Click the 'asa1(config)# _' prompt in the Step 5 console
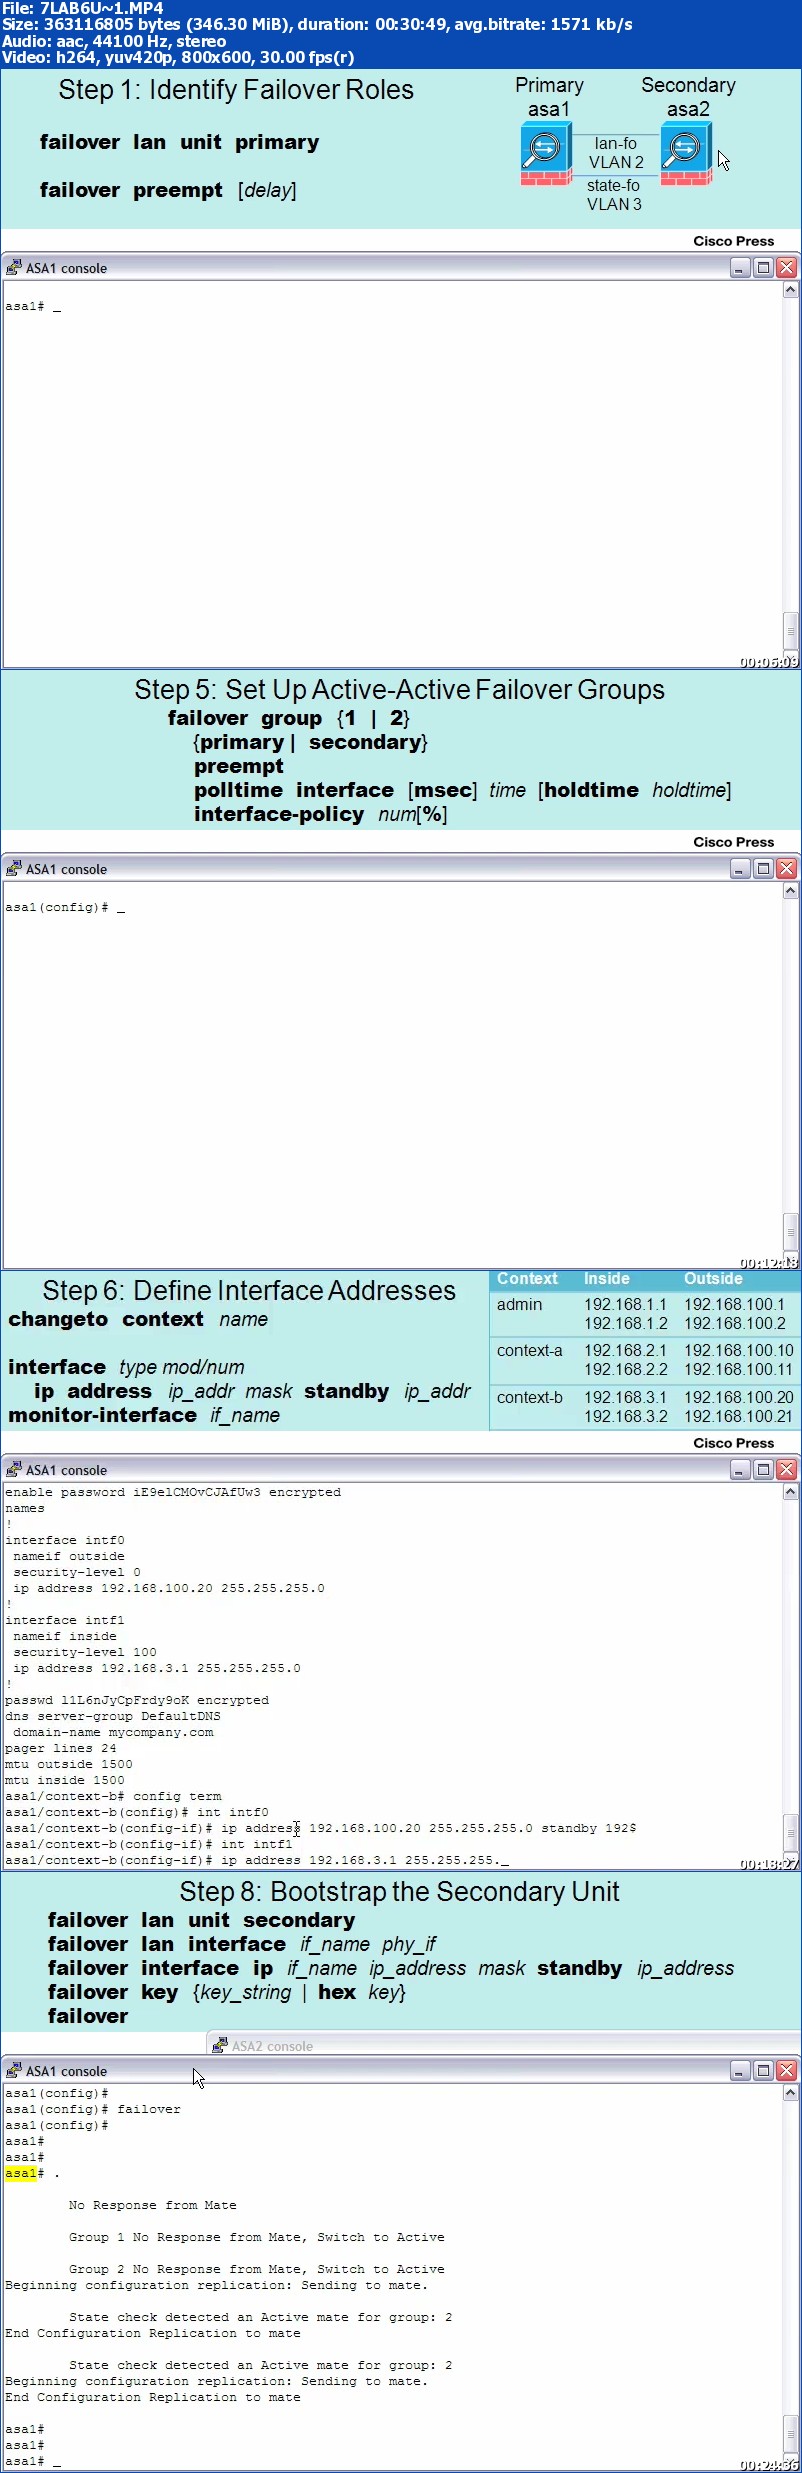The width and height of the screenshot is (802, 2473). click(x=65, y=908)
